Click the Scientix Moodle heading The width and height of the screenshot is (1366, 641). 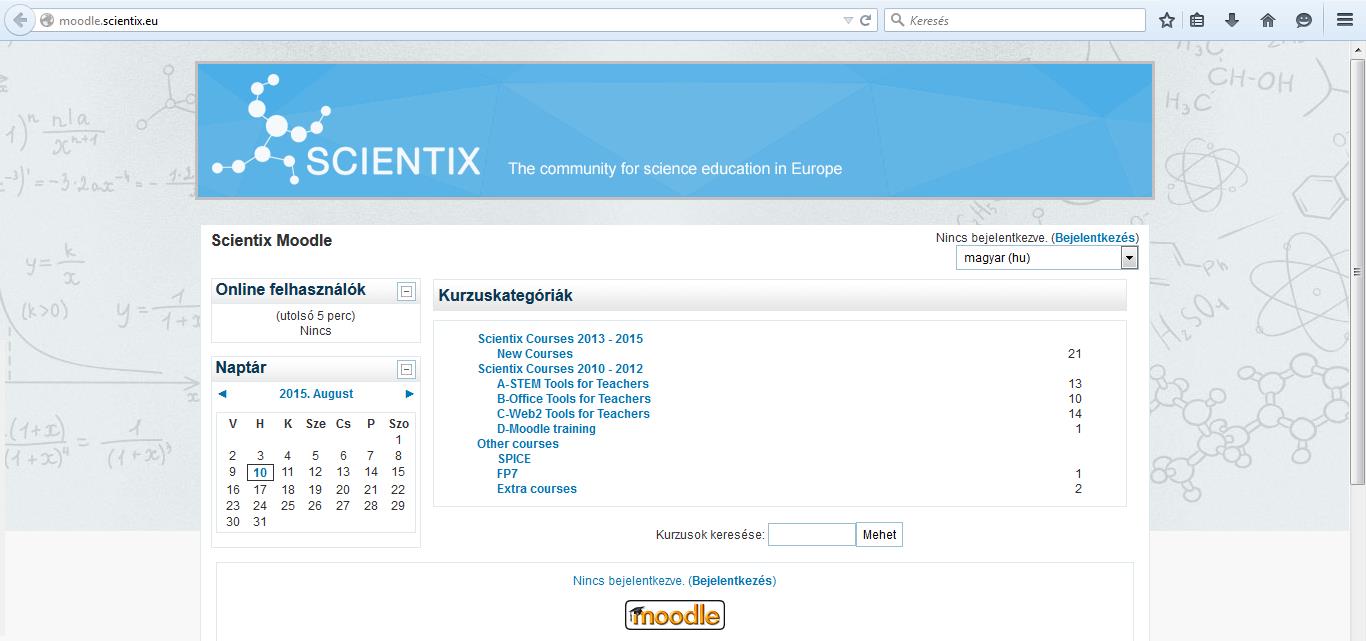click(272, 241)
